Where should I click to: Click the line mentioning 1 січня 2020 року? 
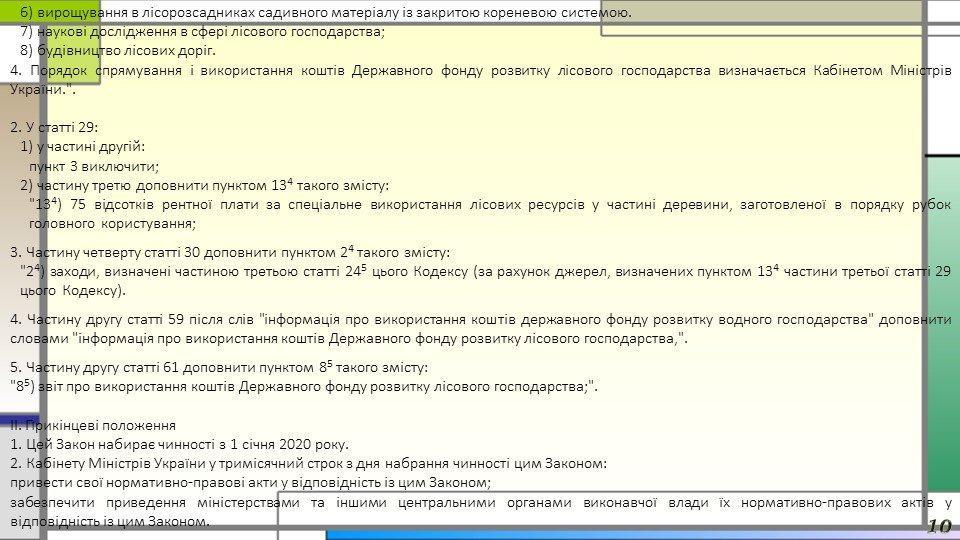tap(178, 444)
